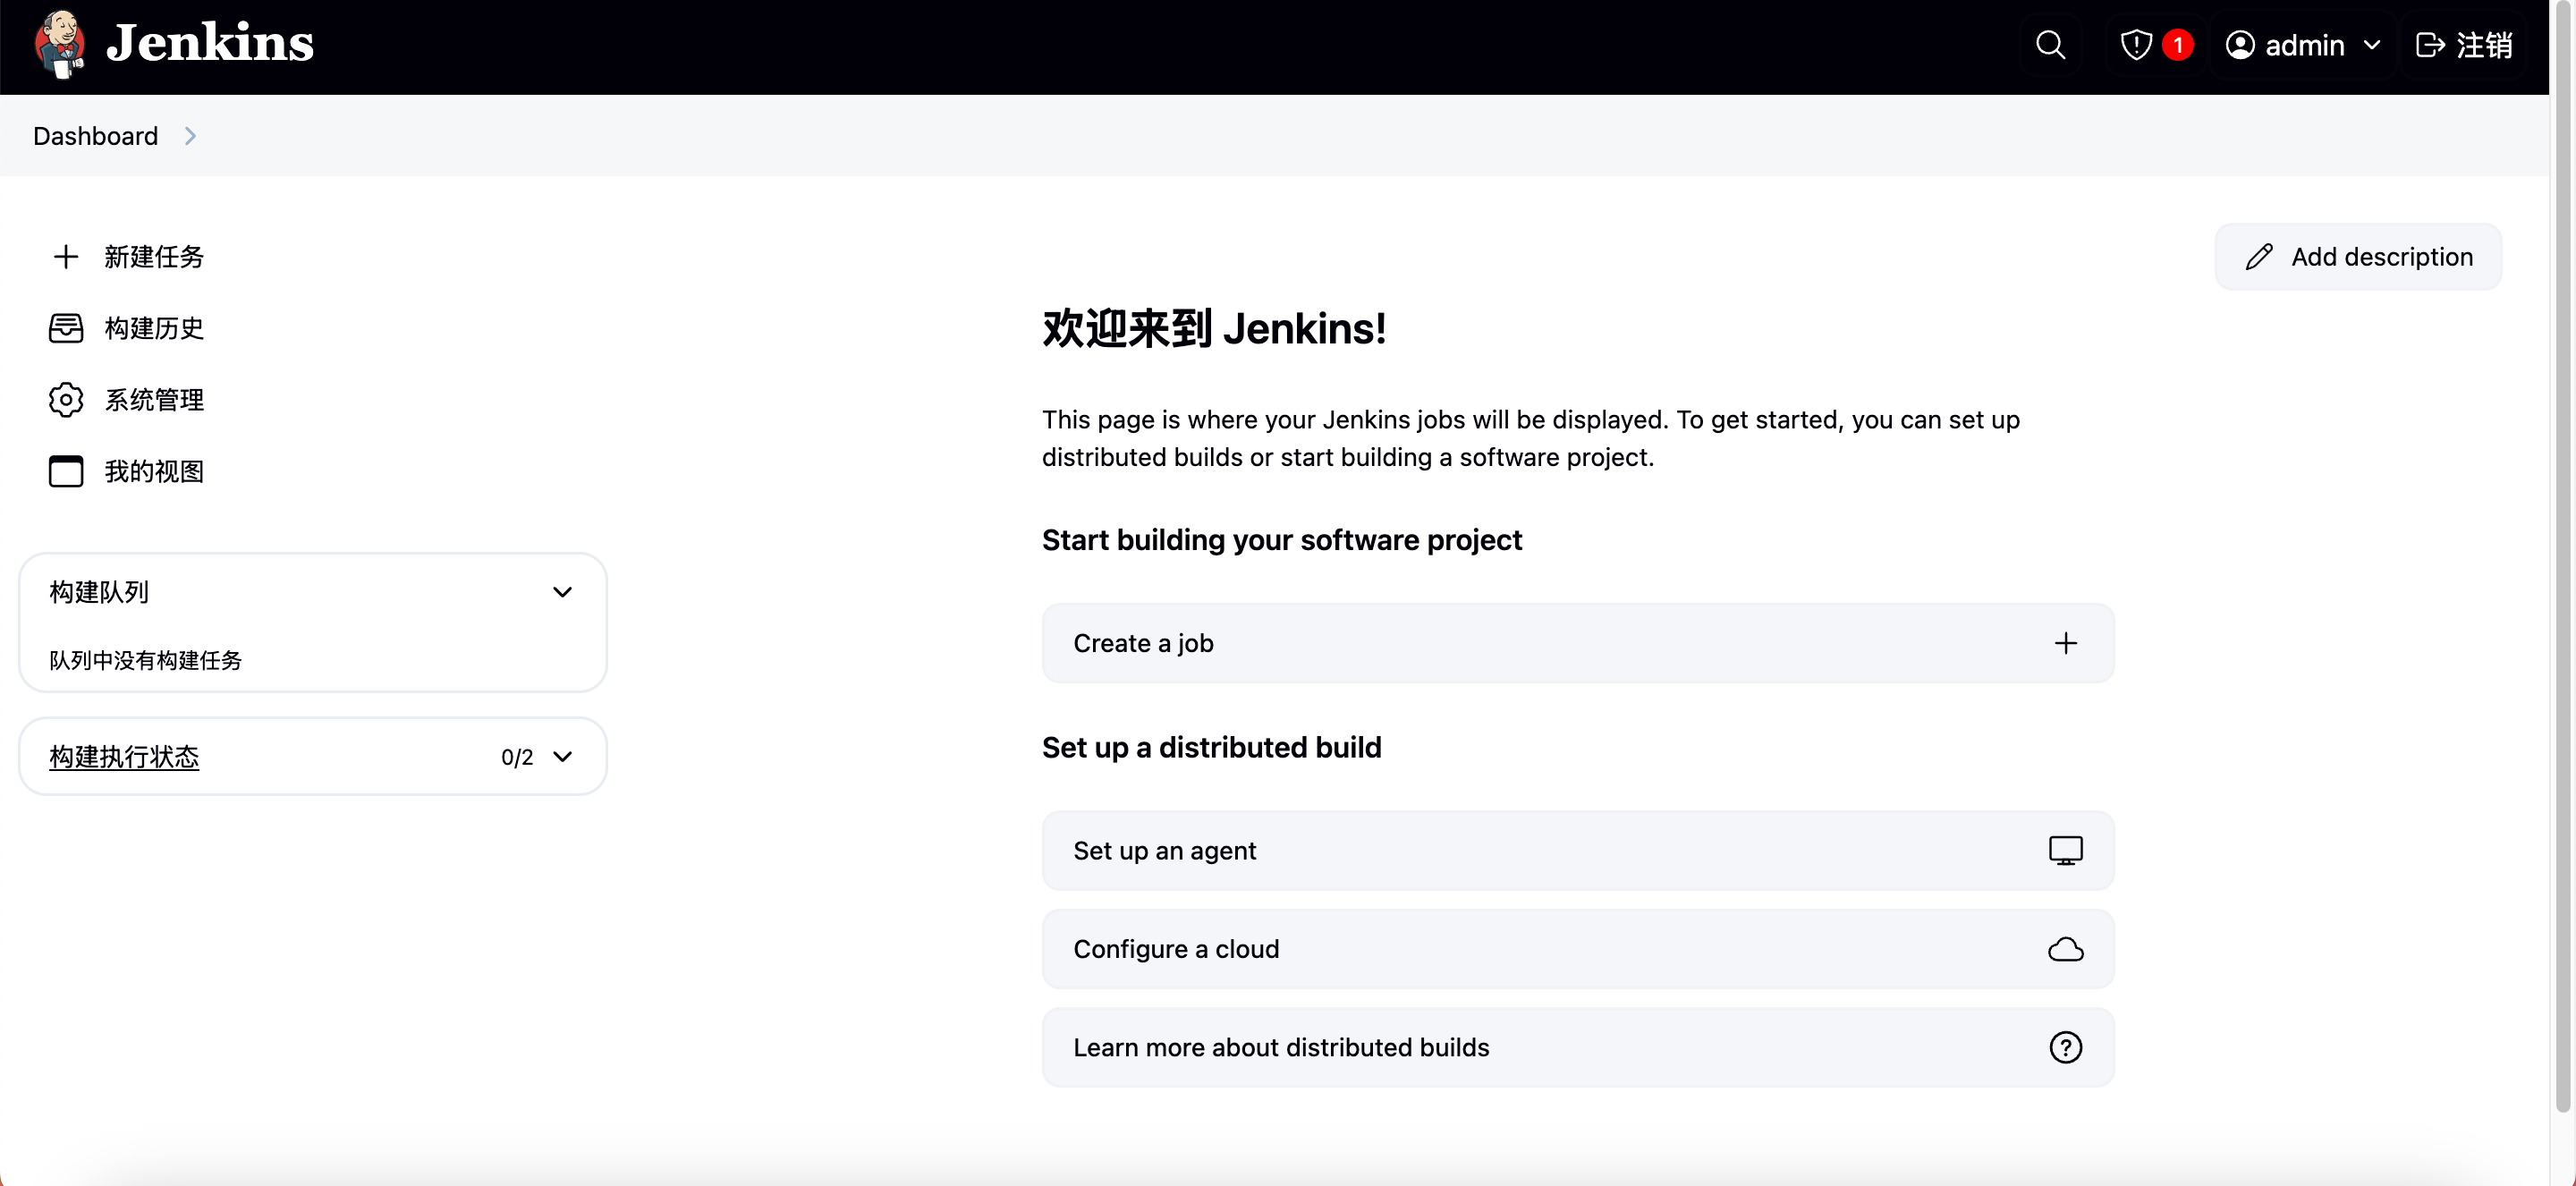Click the vertical page scrollbar
Screen dimensions: 2576x1186
(x=2563, y=555)
